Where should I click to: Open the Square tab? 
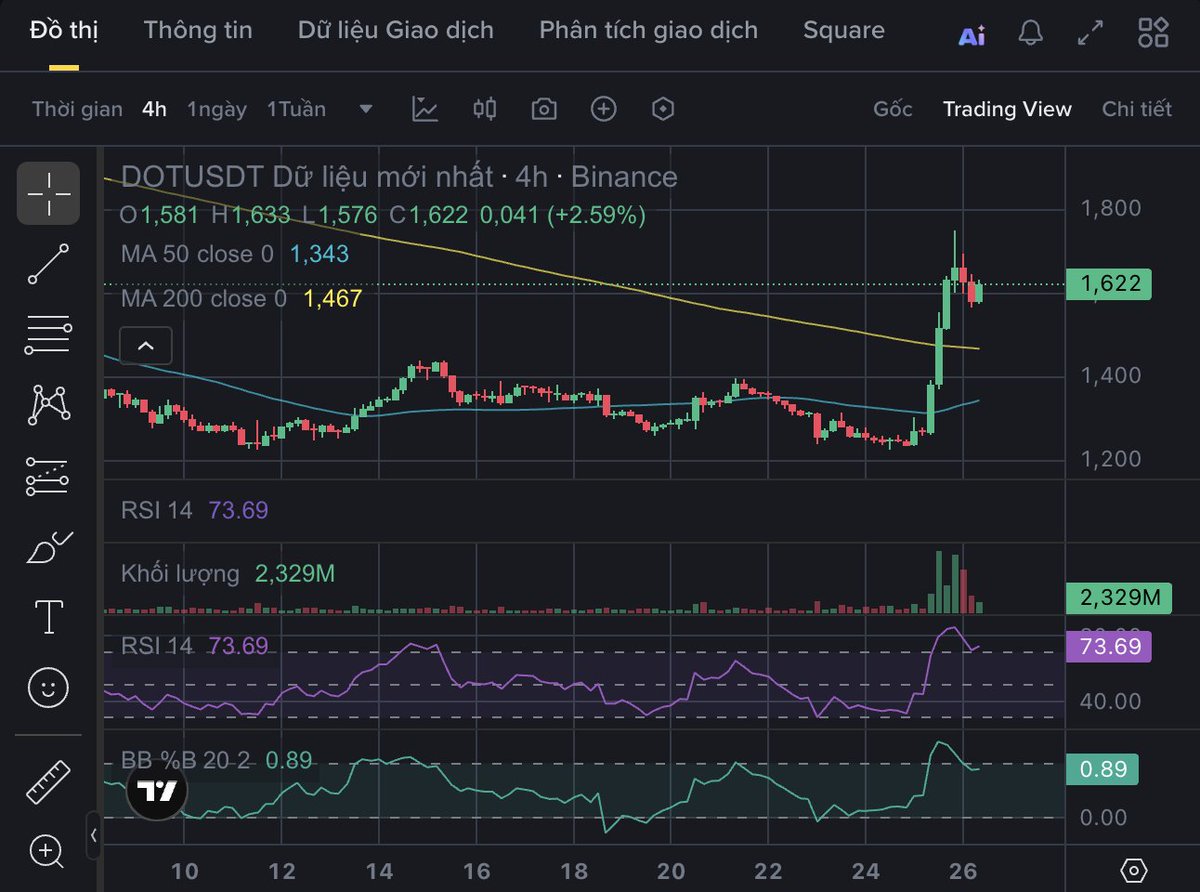click(844, 30)
